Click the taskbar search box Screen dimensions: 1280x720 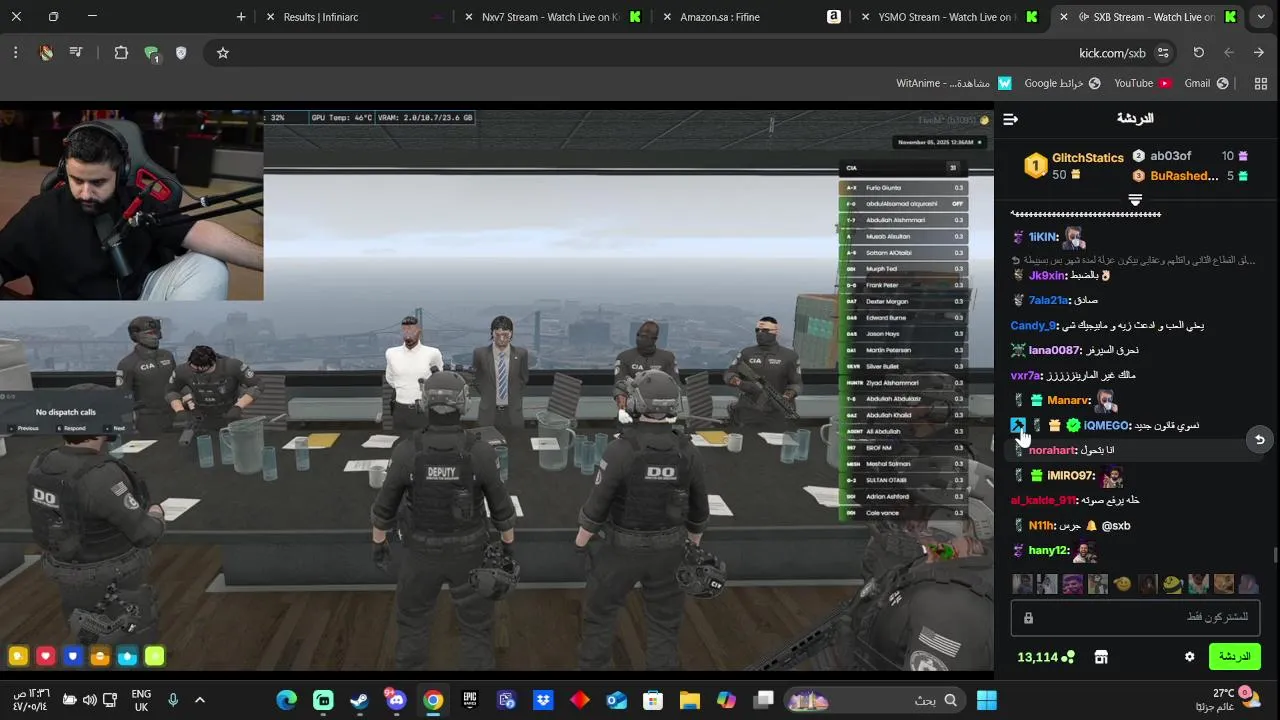pyautogui.click(x=876, y=700)
